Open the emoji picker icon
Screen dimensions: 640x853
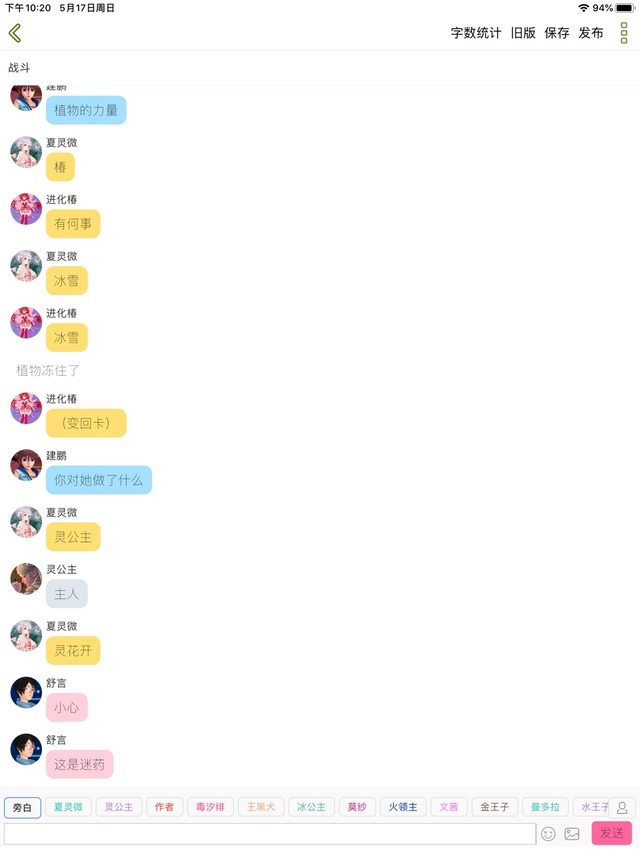coord(548,833)
